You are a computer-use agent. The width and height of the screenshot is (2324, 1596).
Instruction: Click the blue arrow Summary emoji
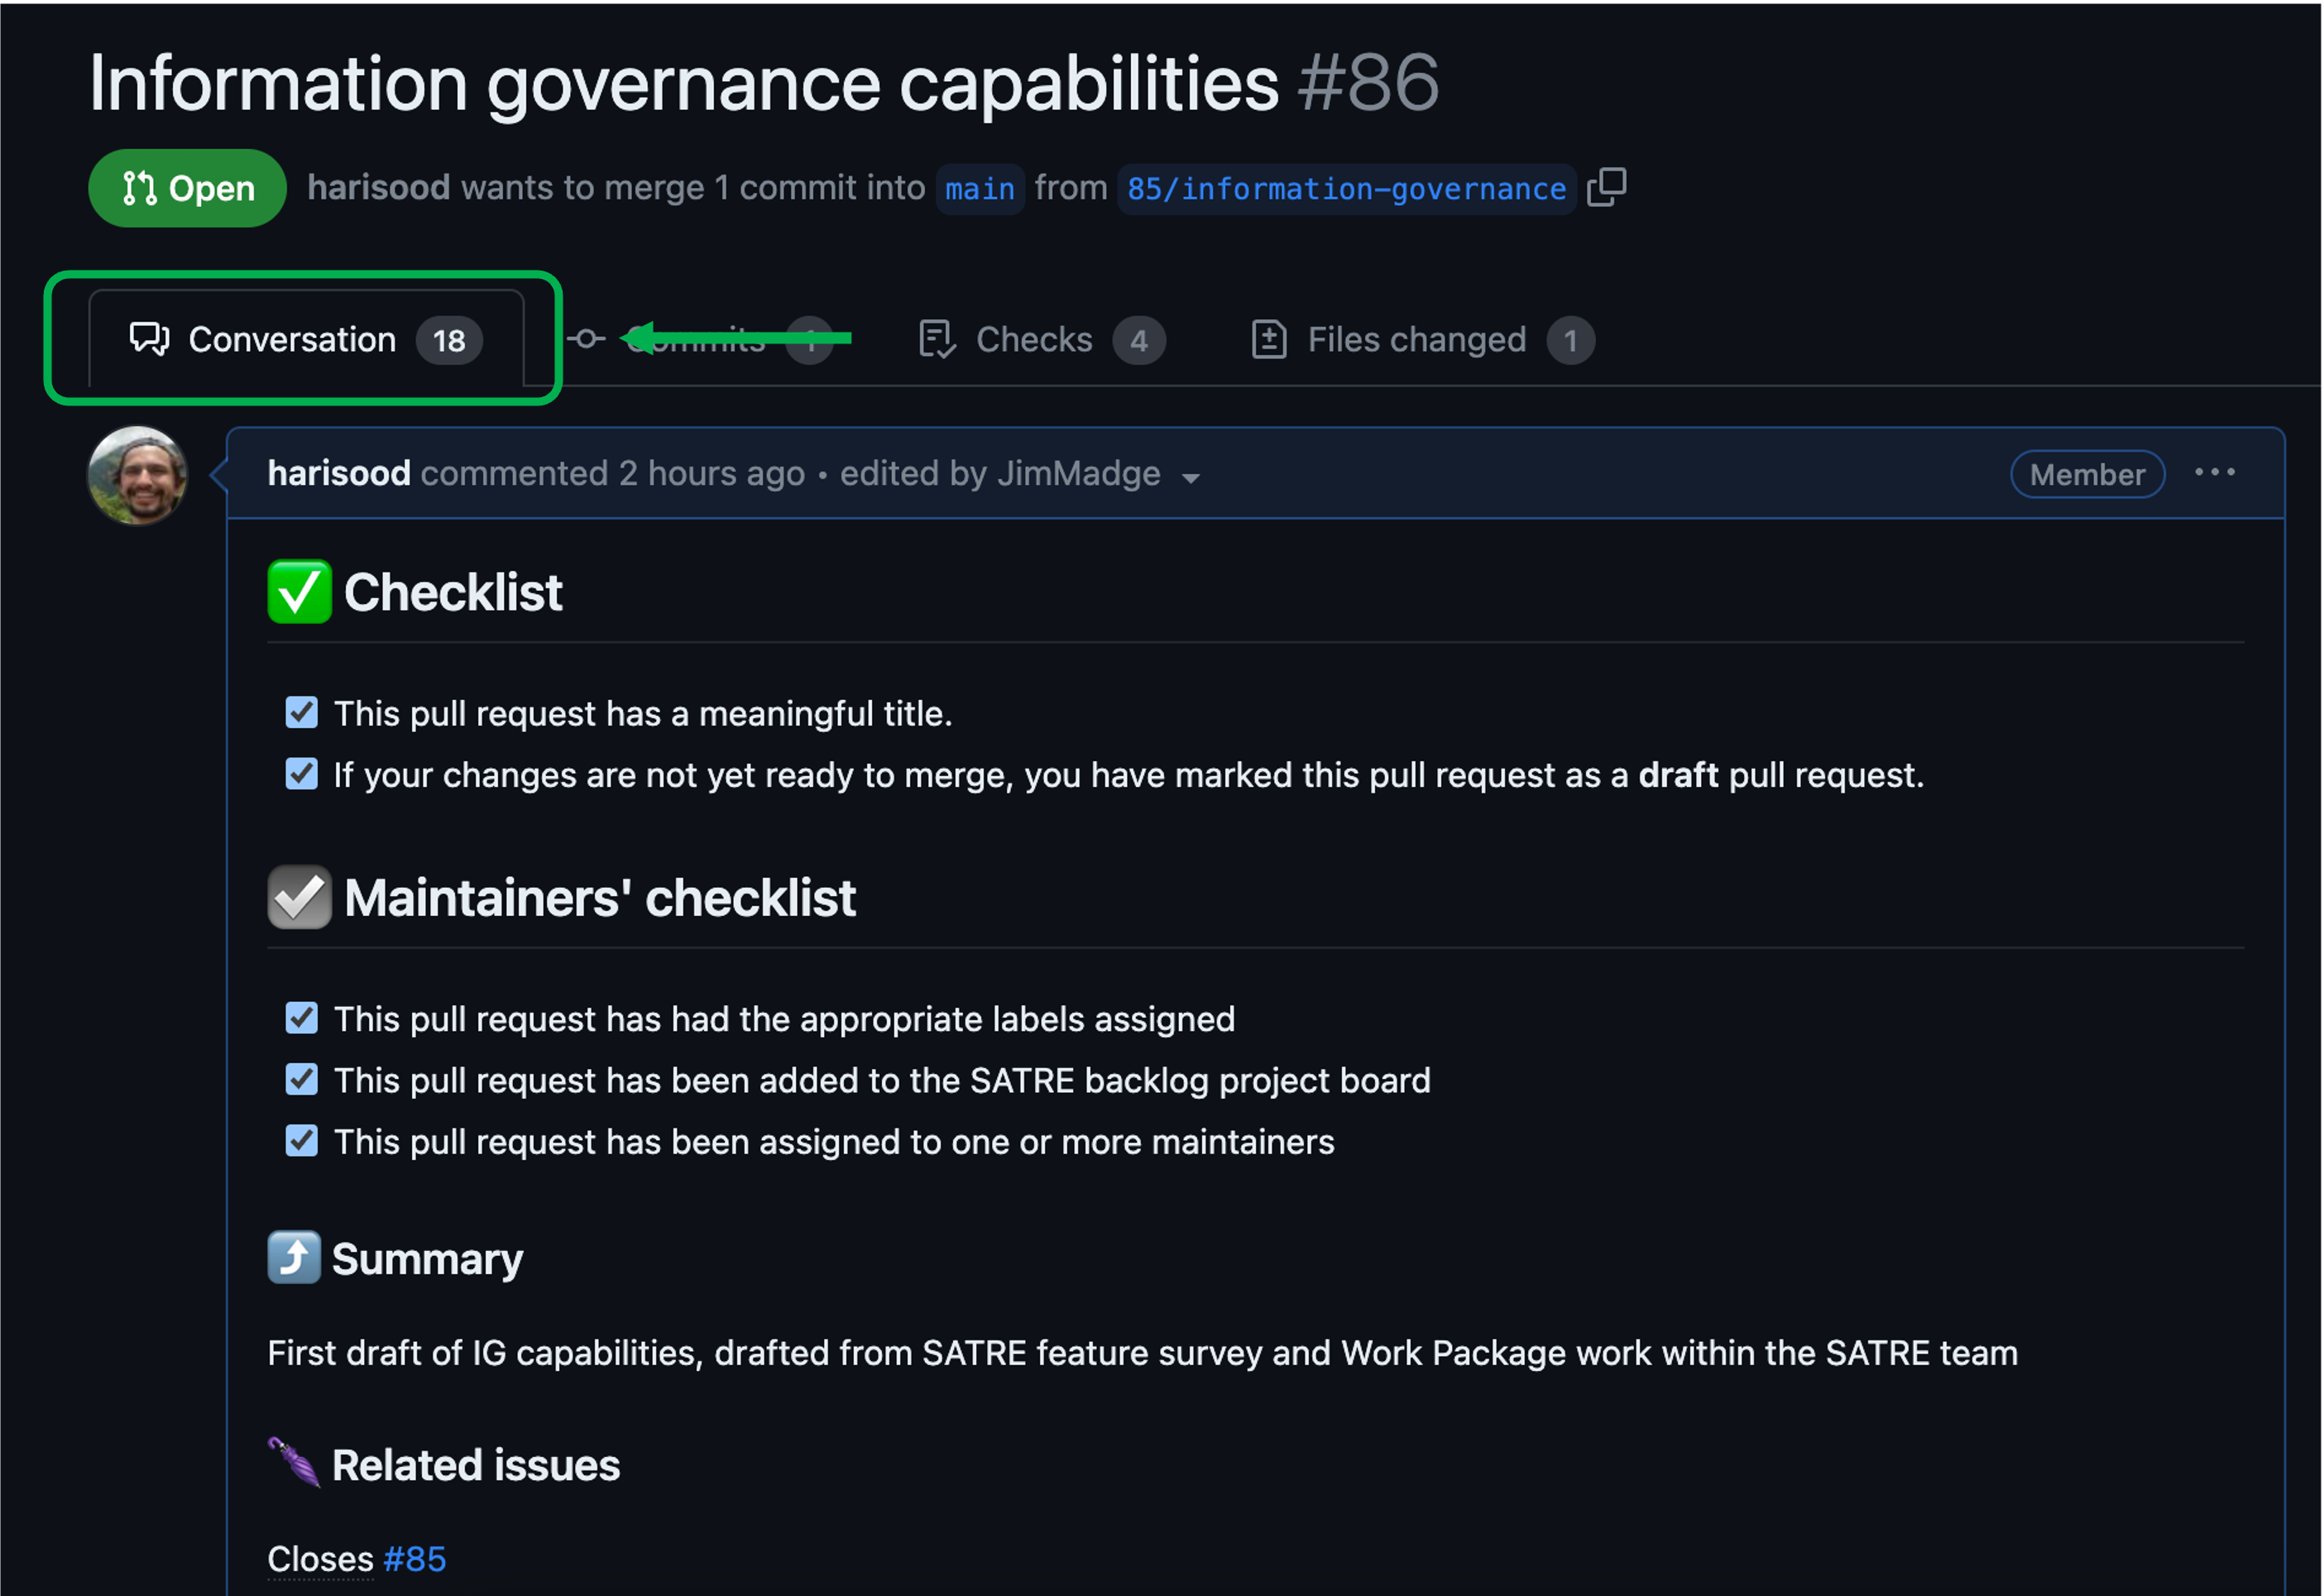[x=294, y=1258]
